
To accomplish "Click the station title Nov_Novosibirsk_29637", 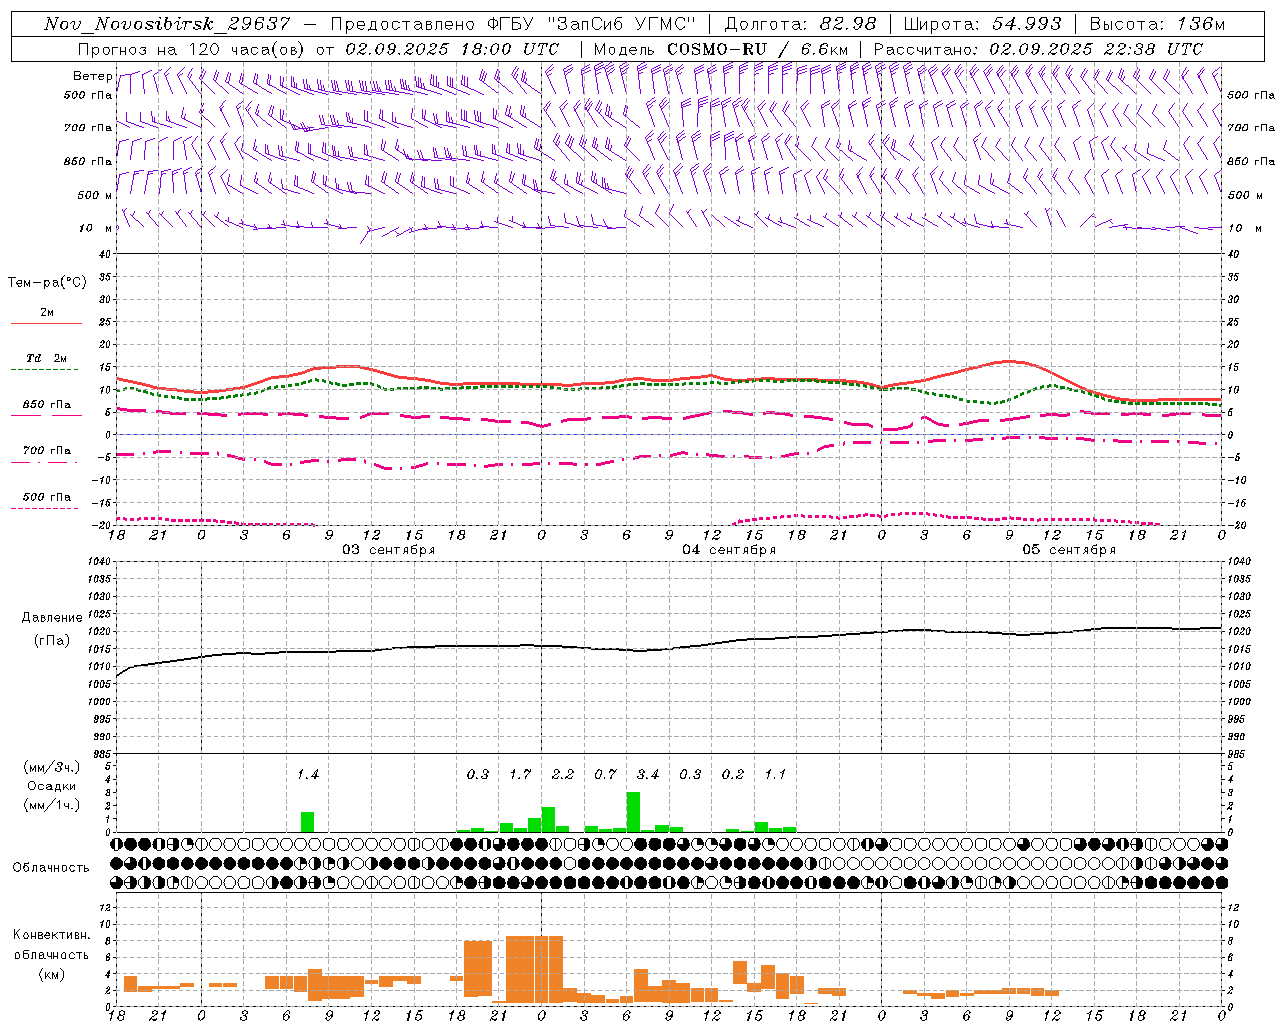I will tap(167, 24).
